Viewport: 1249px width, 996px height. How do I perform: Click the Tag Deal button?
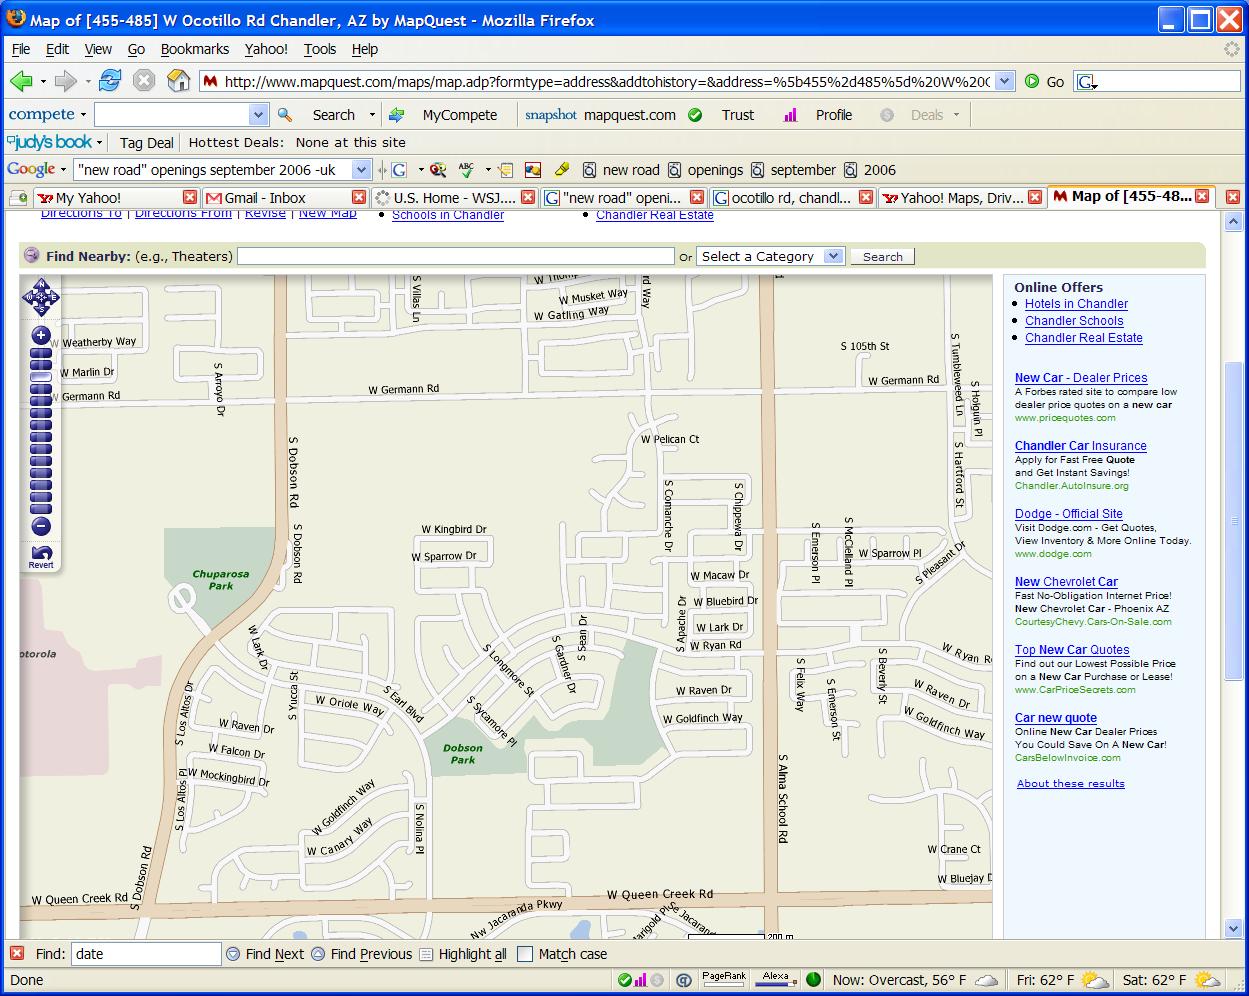pos(147,143)
